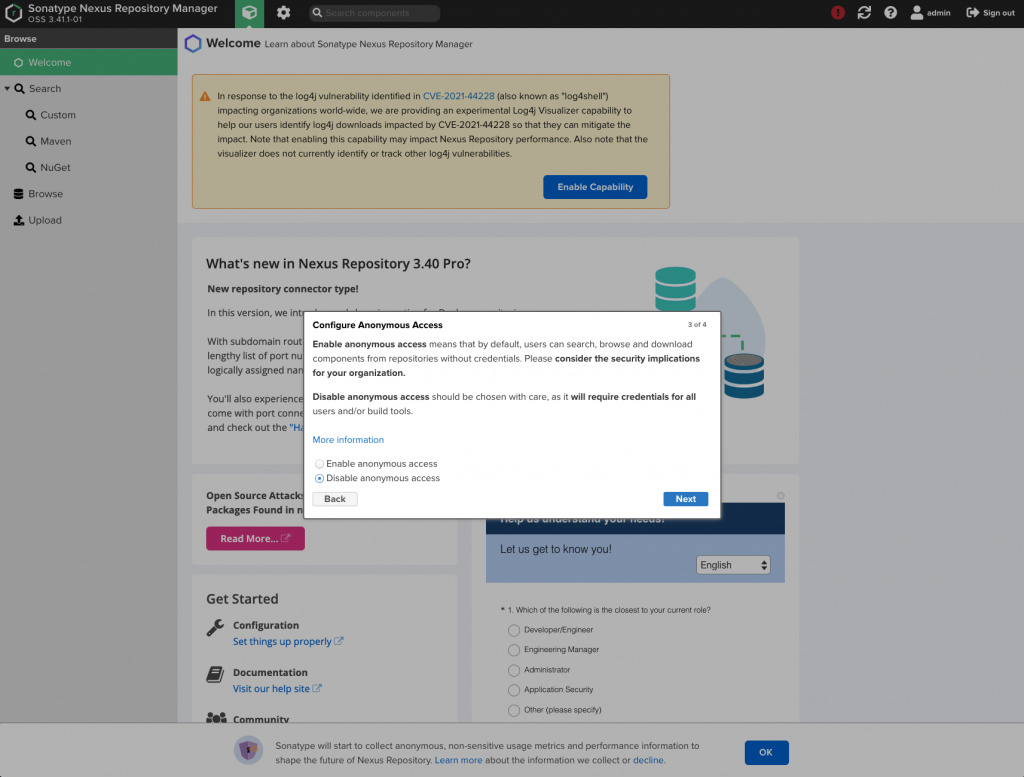Select Administrator role option
1024x777 pixels.
pos(514,670)
